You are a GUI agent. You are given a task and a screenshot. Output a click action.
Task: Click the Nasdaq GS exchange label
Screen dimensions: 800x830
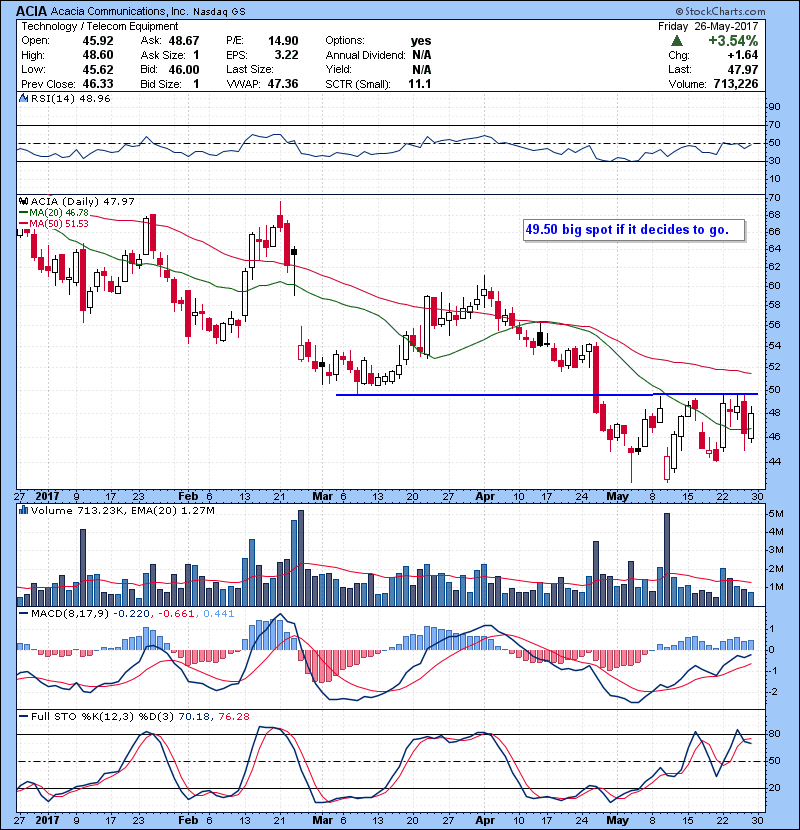[x=219, y=12]
